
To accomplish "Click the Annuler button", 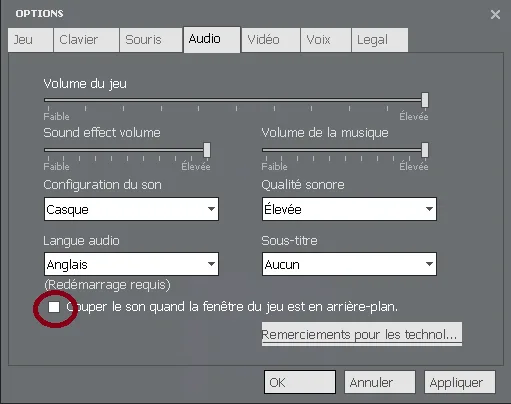I will point(380,382).
